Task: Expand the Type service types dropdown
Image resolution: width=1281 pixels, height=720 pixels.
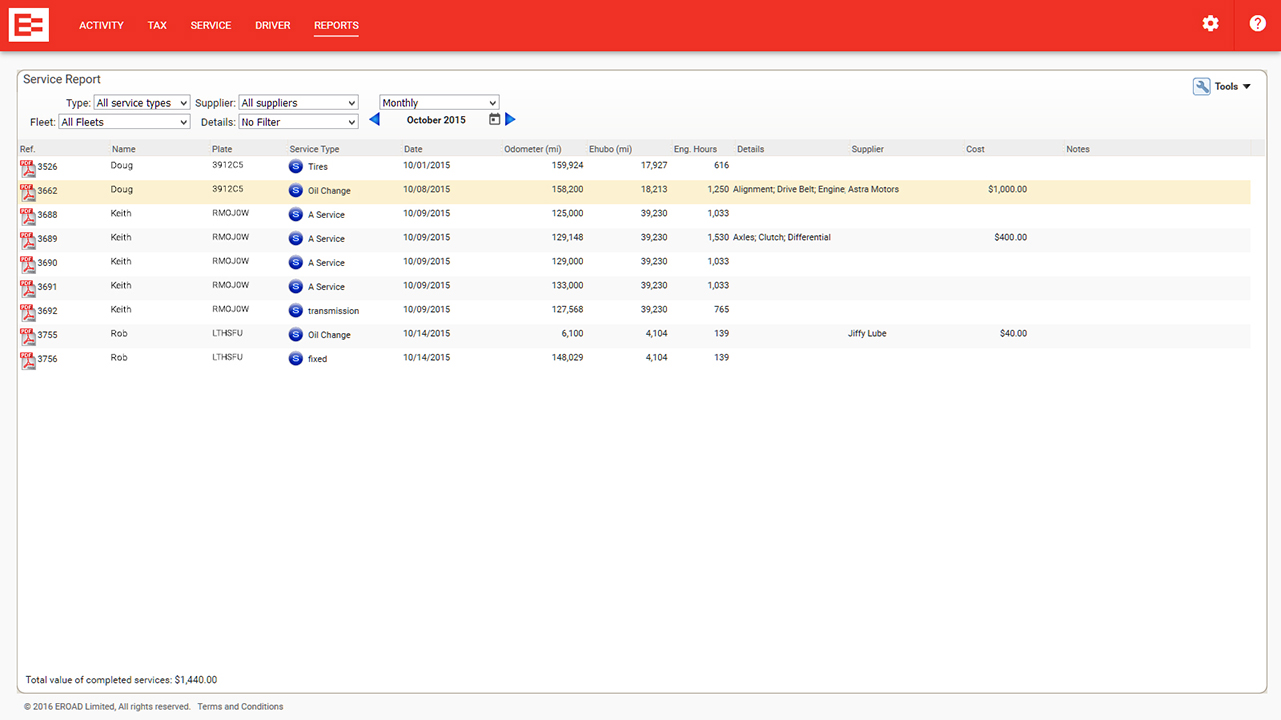Action: 141,103
